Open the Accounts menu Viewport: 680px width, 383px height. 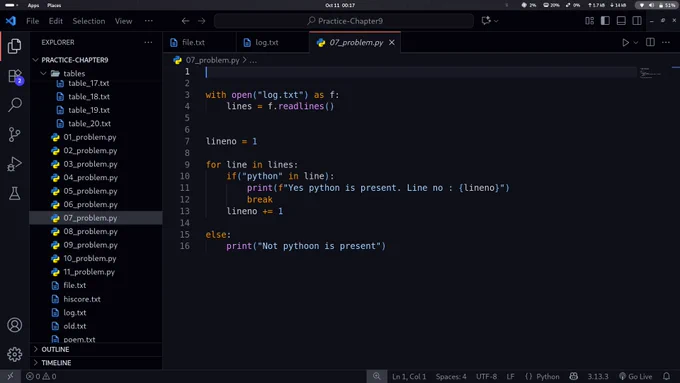14,325
